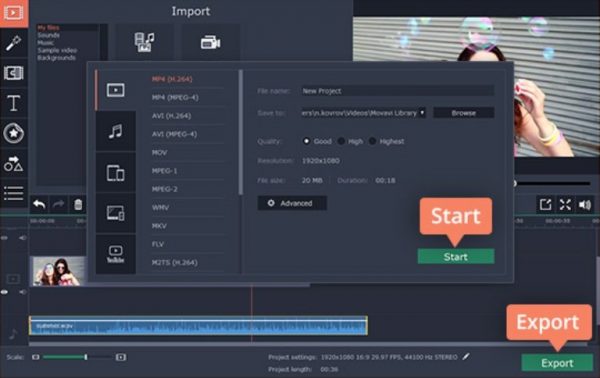The image size is (600, 378).
Task: Click the Add Media Files icon
Action: [x=145, y=42]
